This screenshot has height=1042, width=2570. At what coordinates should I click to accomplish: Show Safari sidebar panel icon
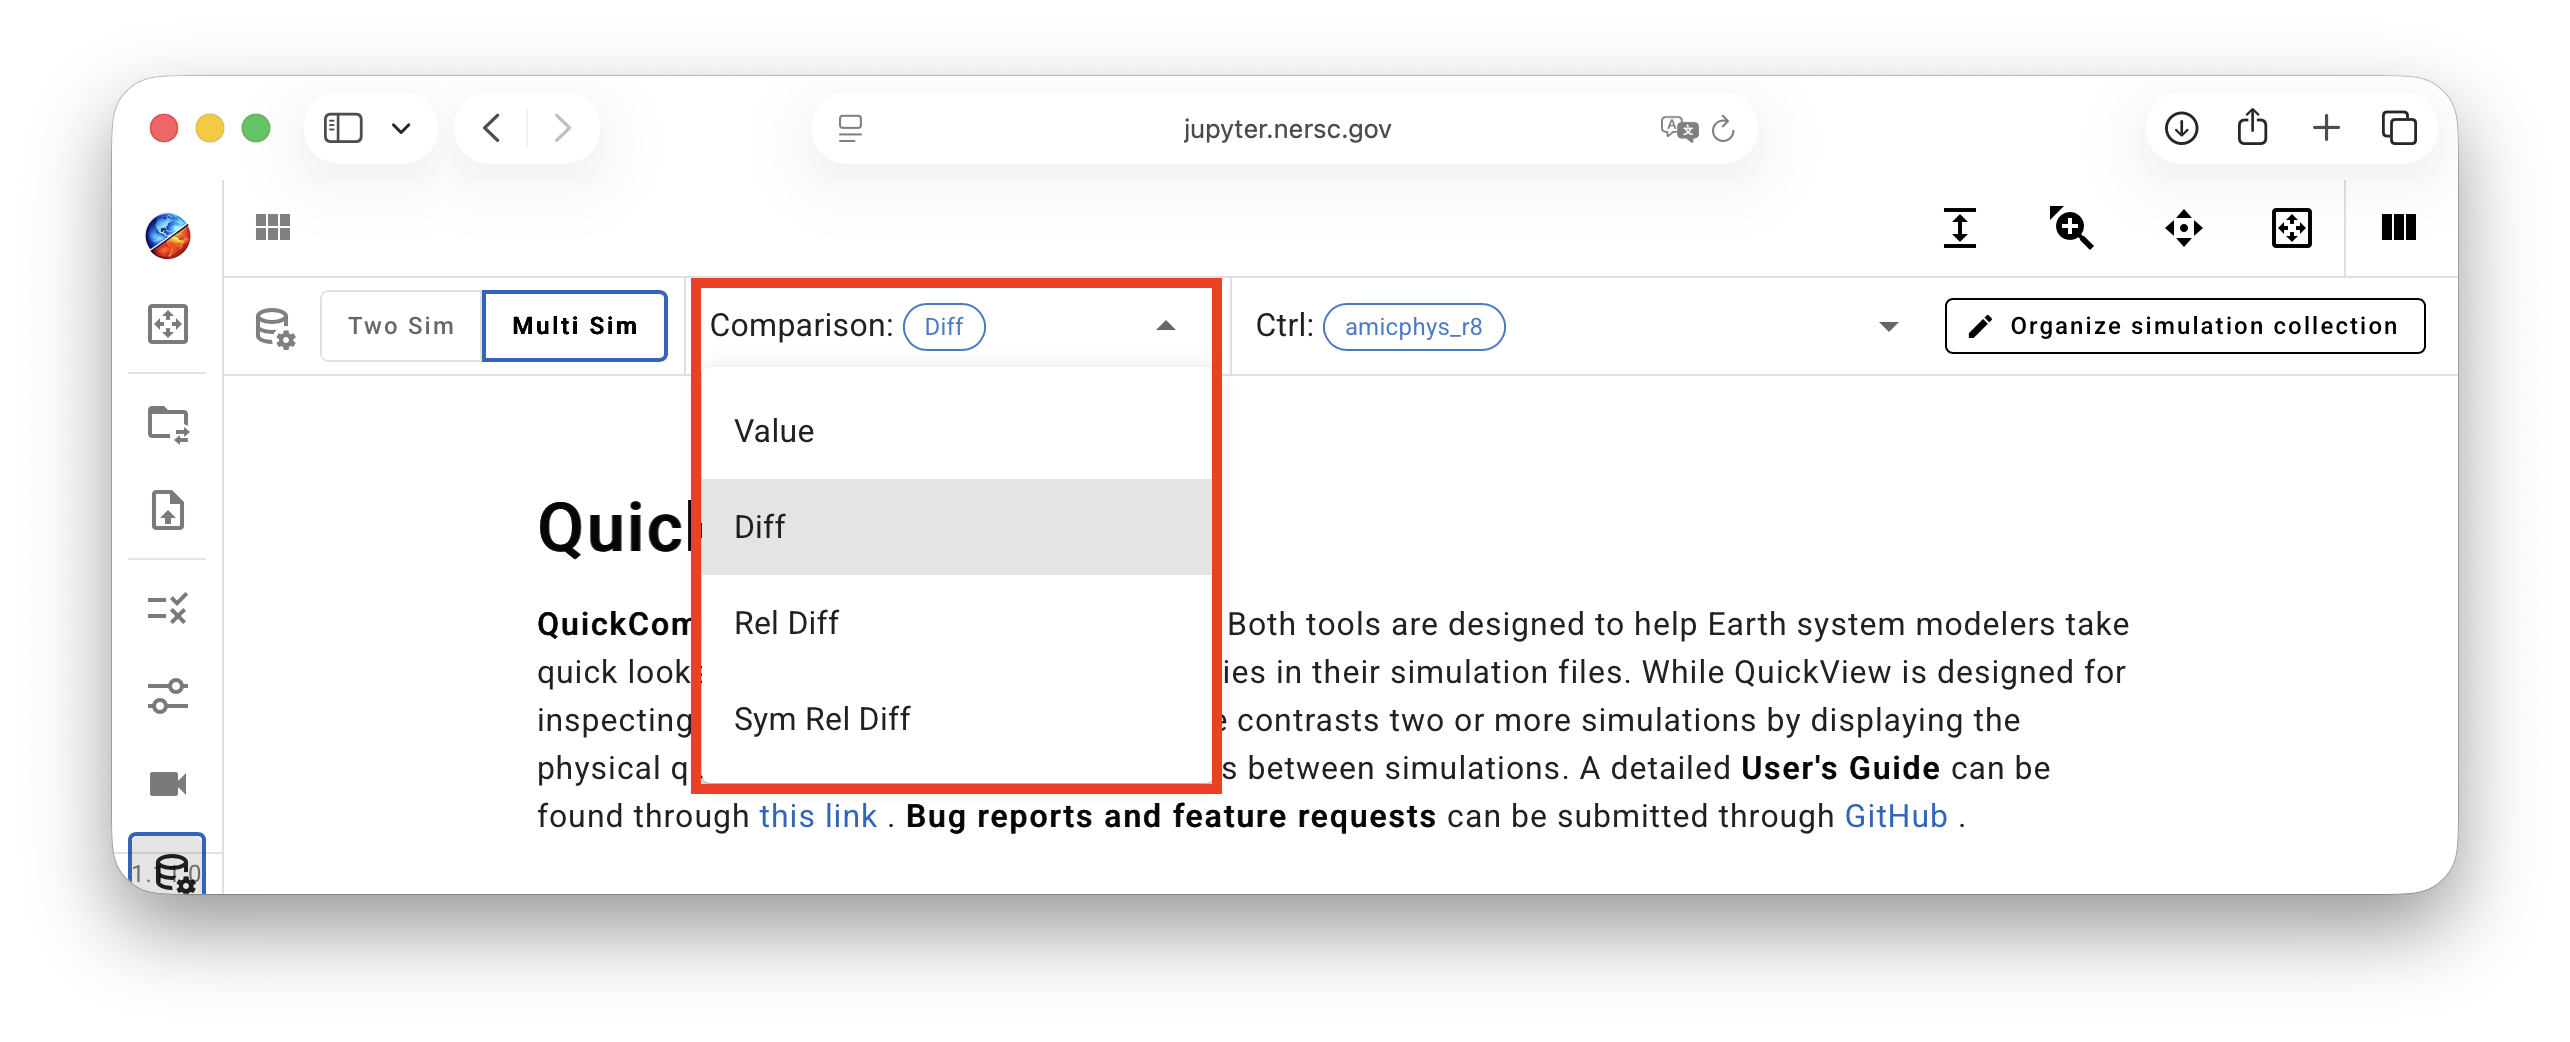(x=343, y=128)
